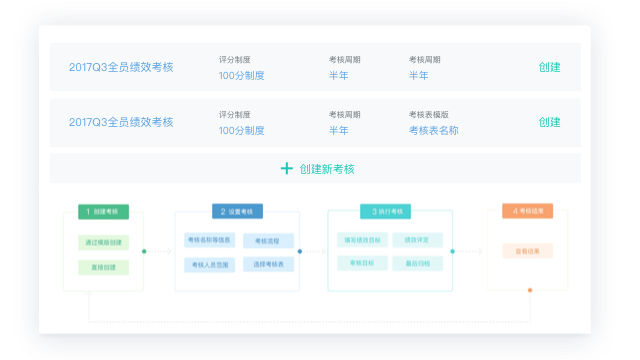Open 2017Q3全员绩效考核 in the row with two 考核周期
Screen dimensions: 640x360
tap(121, 67)
